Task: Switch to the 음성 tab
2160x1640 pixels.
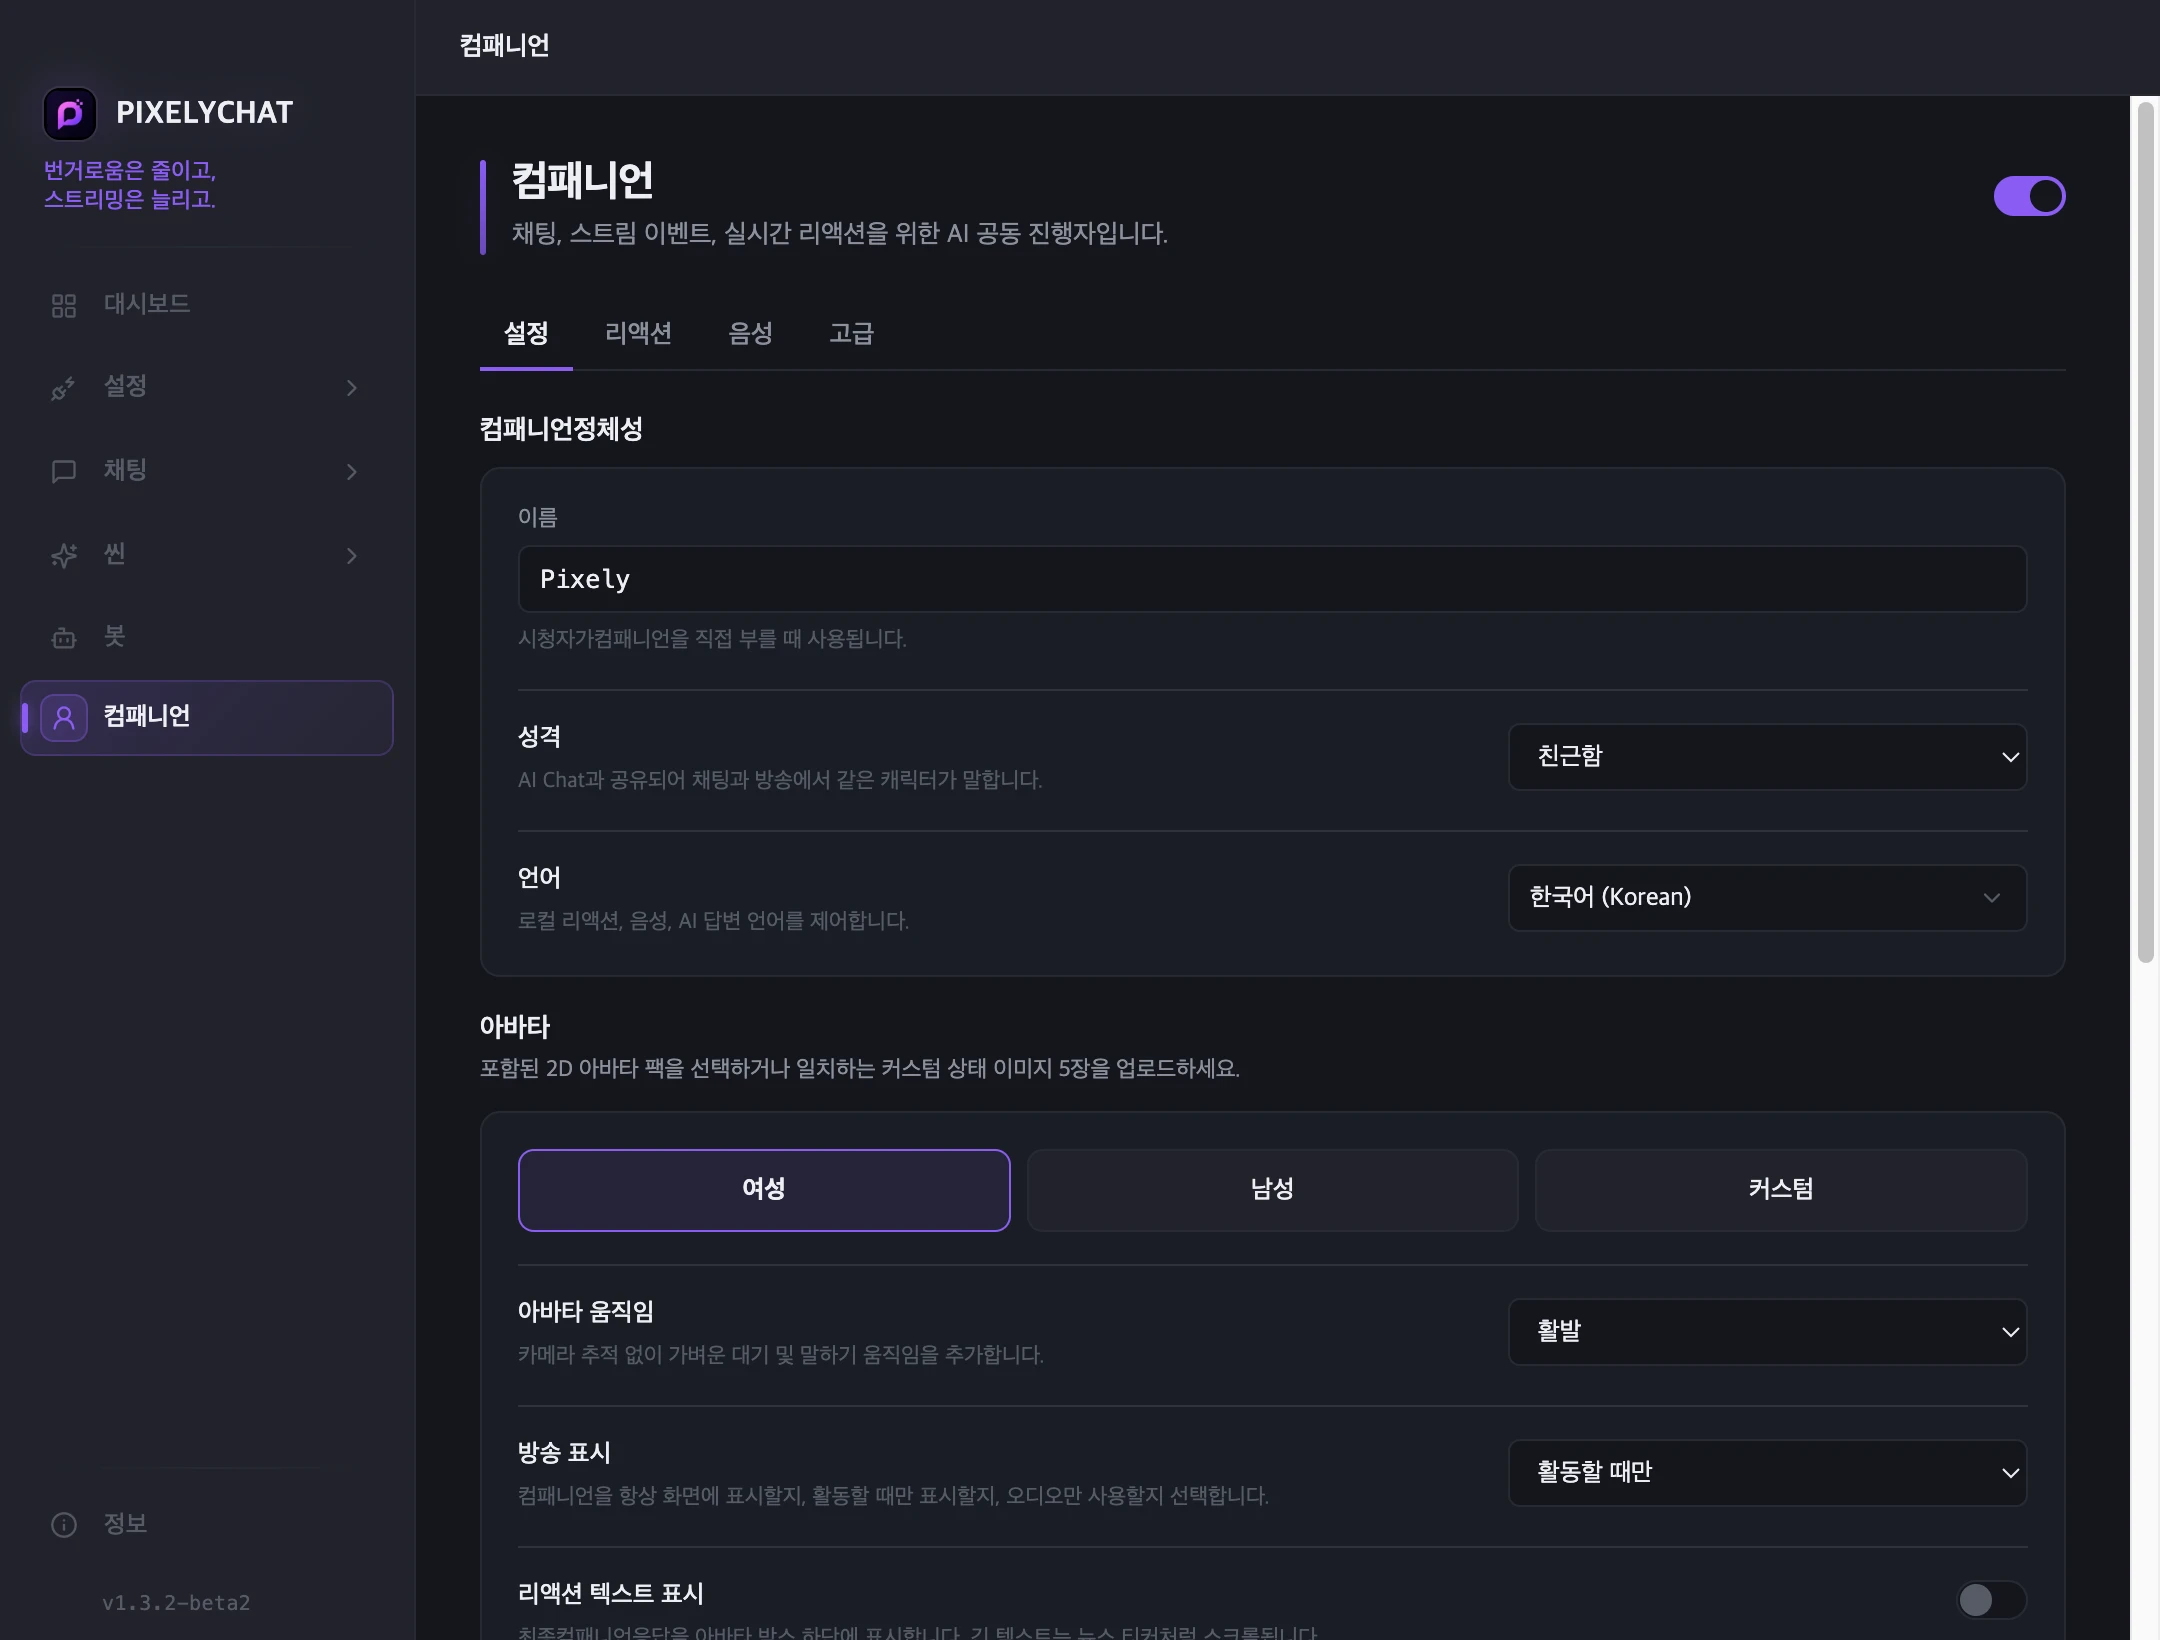Action: pos(750,334)
